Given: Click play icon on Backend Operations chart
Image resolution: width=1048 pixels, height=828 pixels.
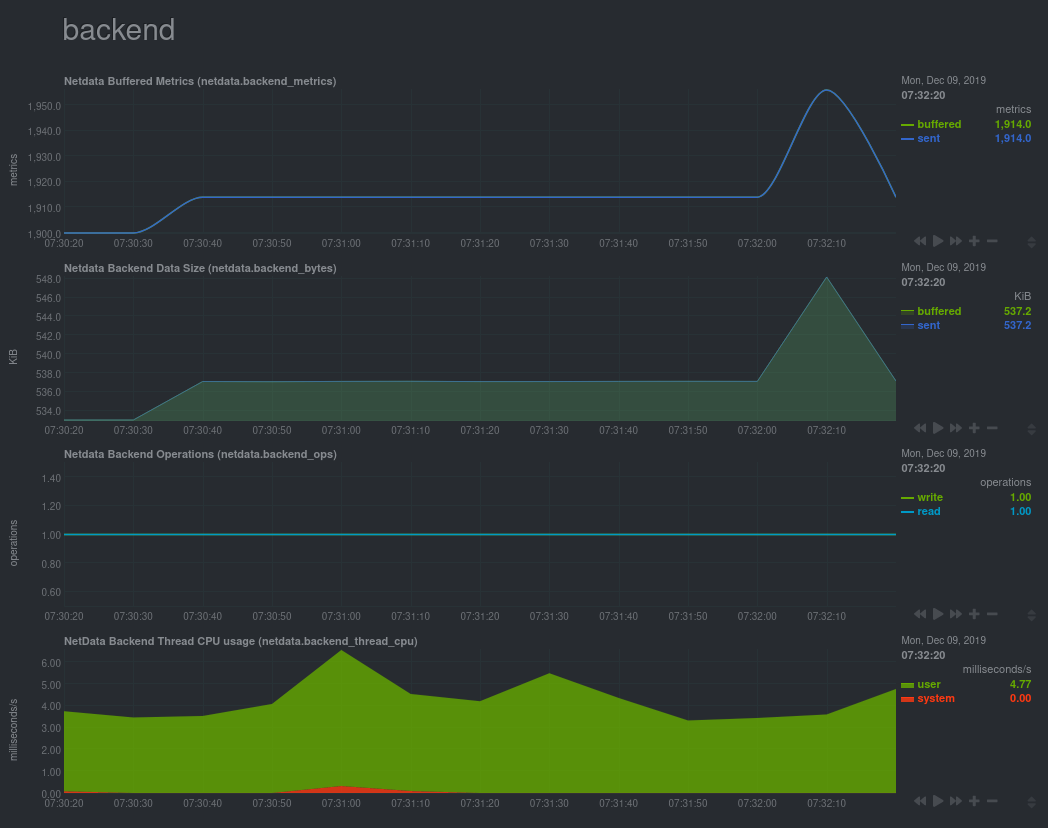Looking at the screenshot, I should pos(938,614).
